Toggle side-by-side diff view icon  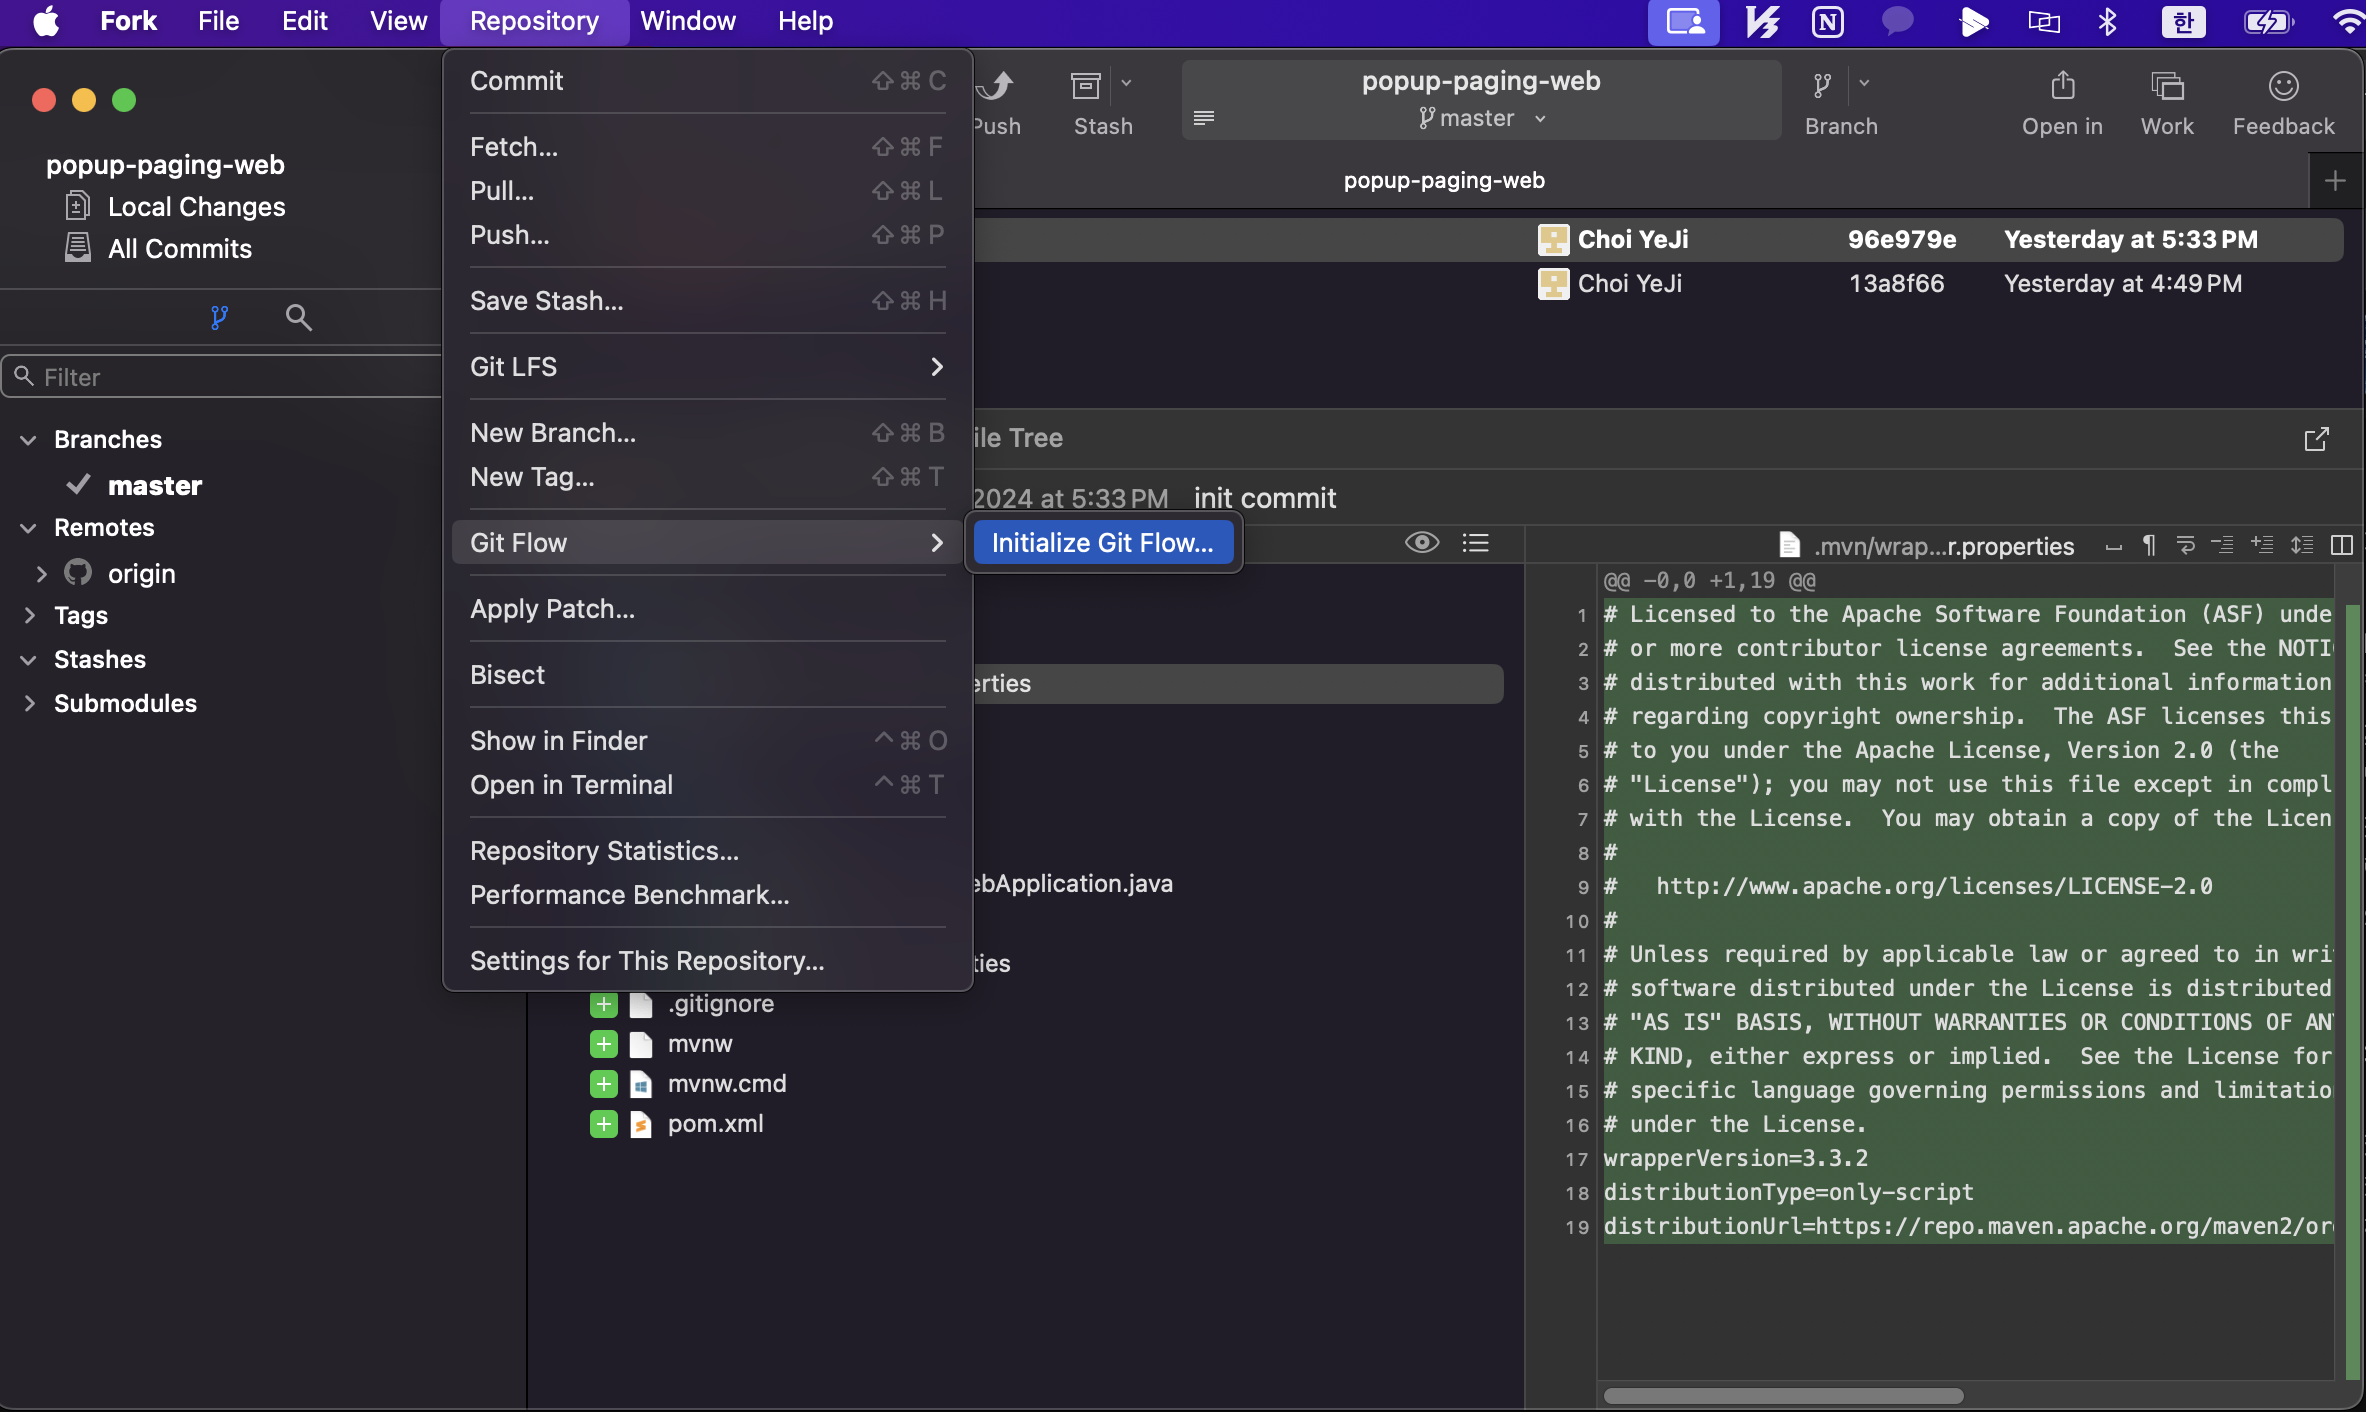pyautogui.click(x=2341, y=545)
